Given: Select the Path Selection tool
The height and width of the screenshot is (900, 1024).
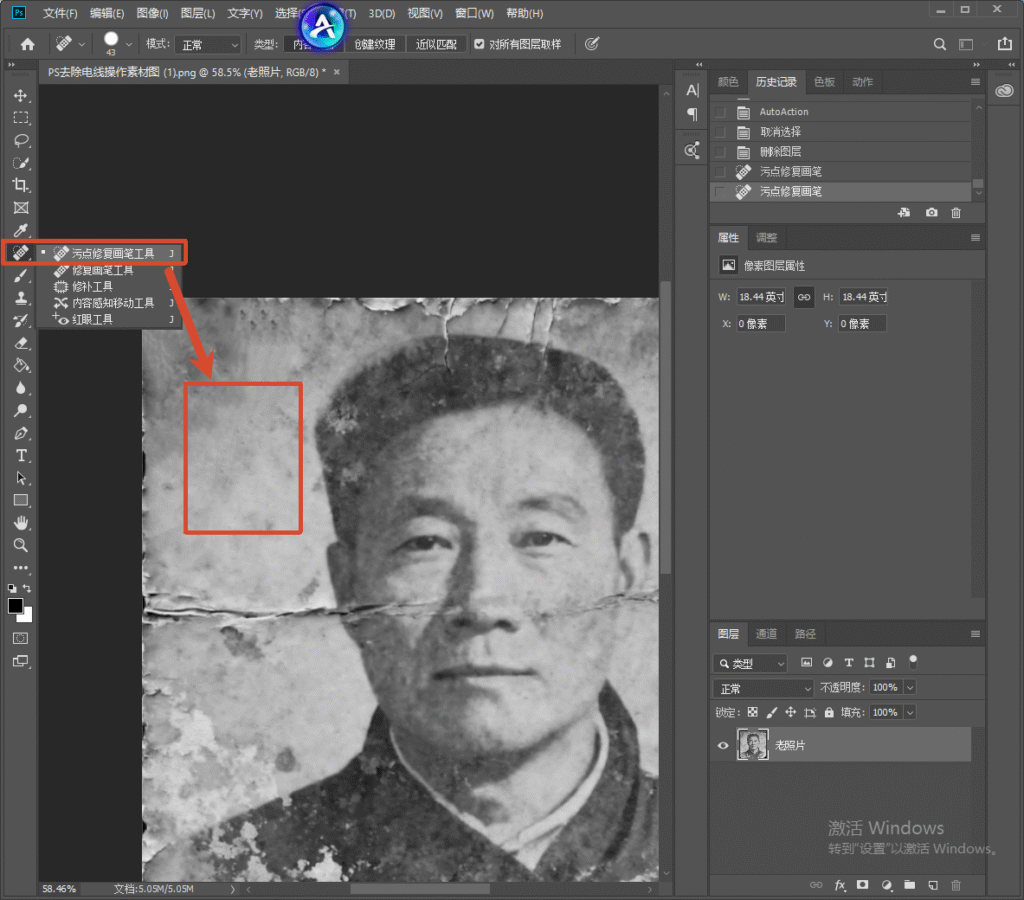Looking at the screenshot, I should pos(21,478).
